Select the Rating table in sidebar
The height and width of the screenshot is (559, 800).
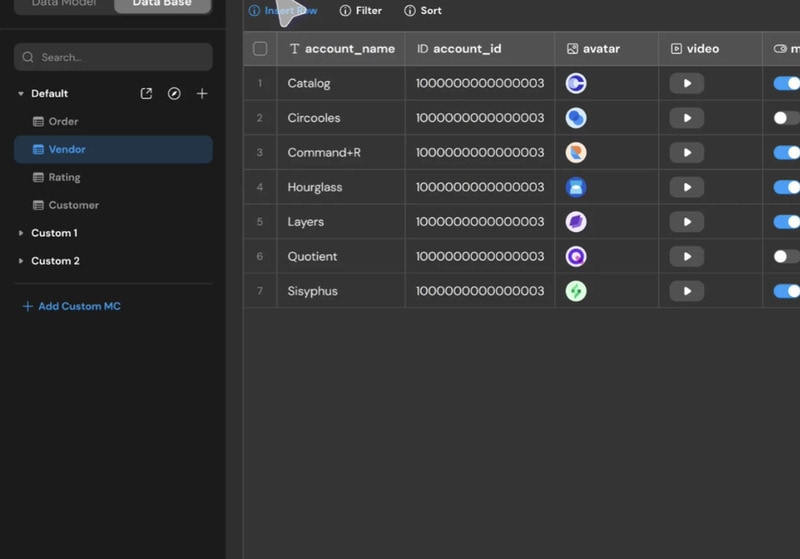(64, 177)
